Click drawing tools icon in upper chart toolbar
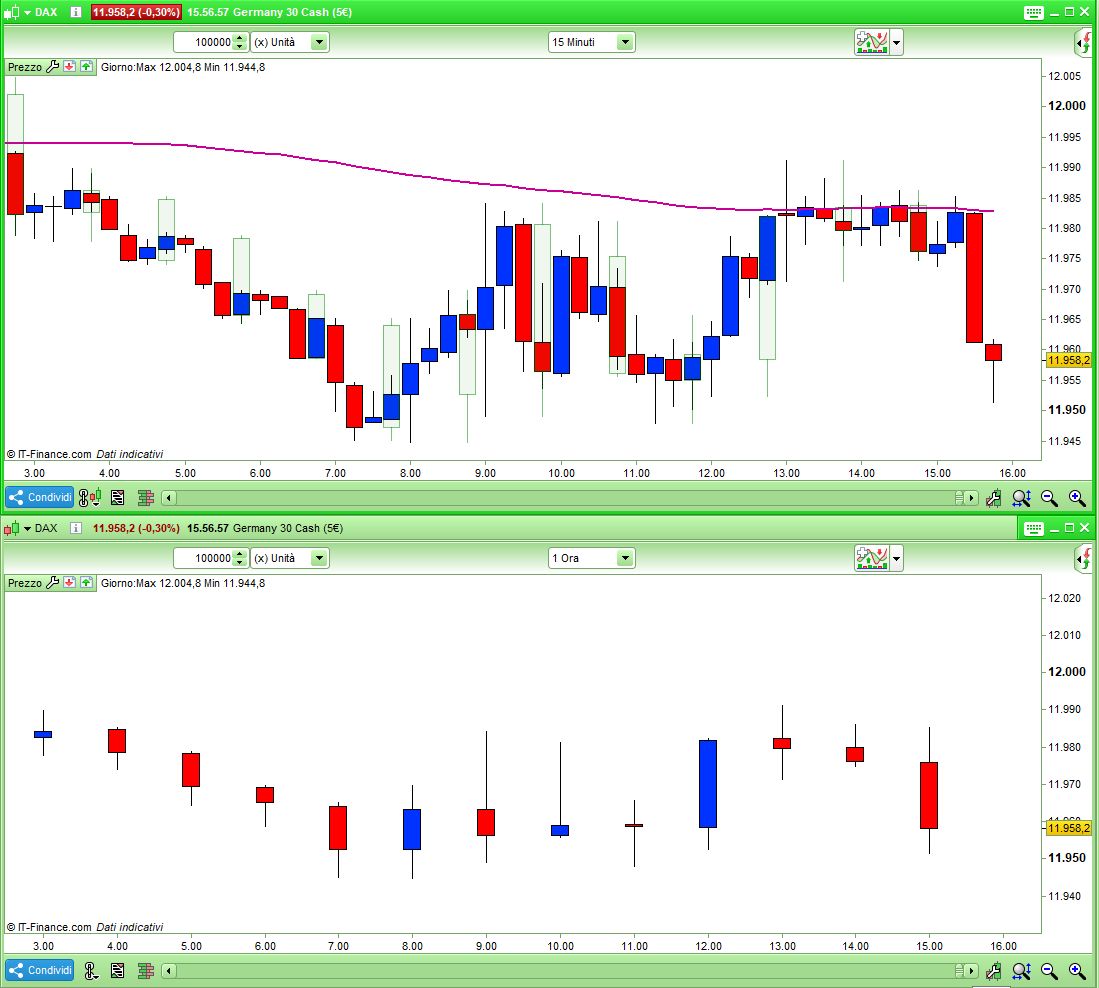1099x988 pixels. coord(993,498)
